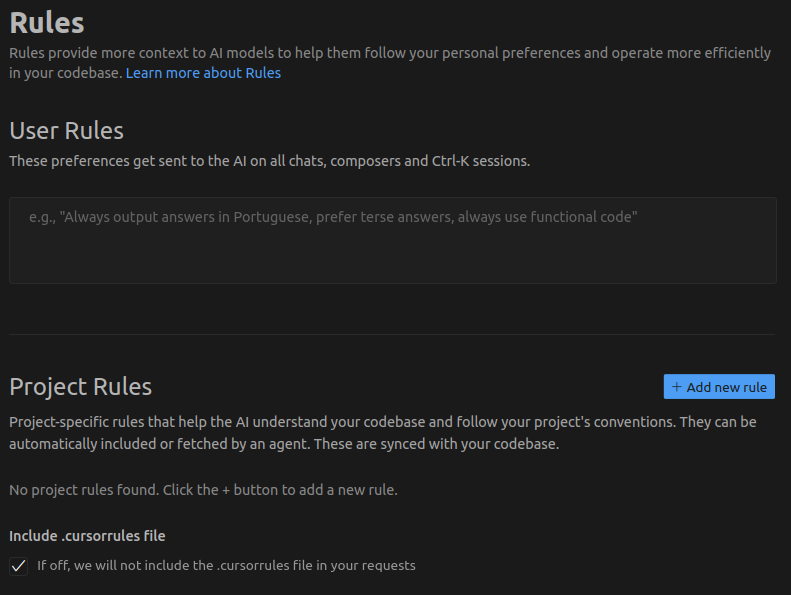Select the User Rules section heading
The height and width of the screenshot is (595, 791).
click(66, 131)
